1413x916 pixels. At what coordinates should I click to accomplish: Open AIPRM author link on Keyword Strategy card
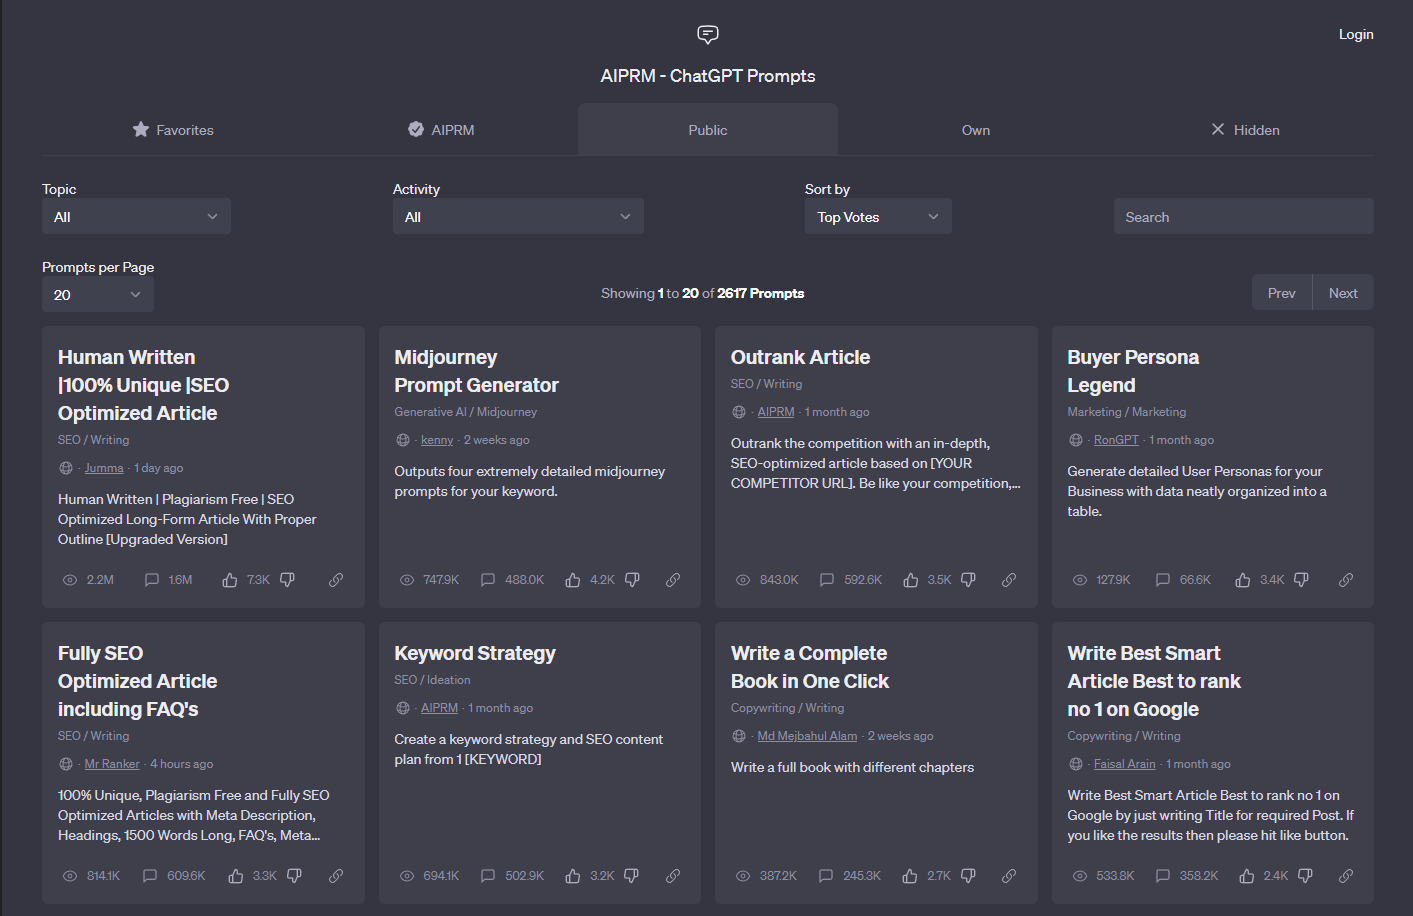click(x=439, y=708)
